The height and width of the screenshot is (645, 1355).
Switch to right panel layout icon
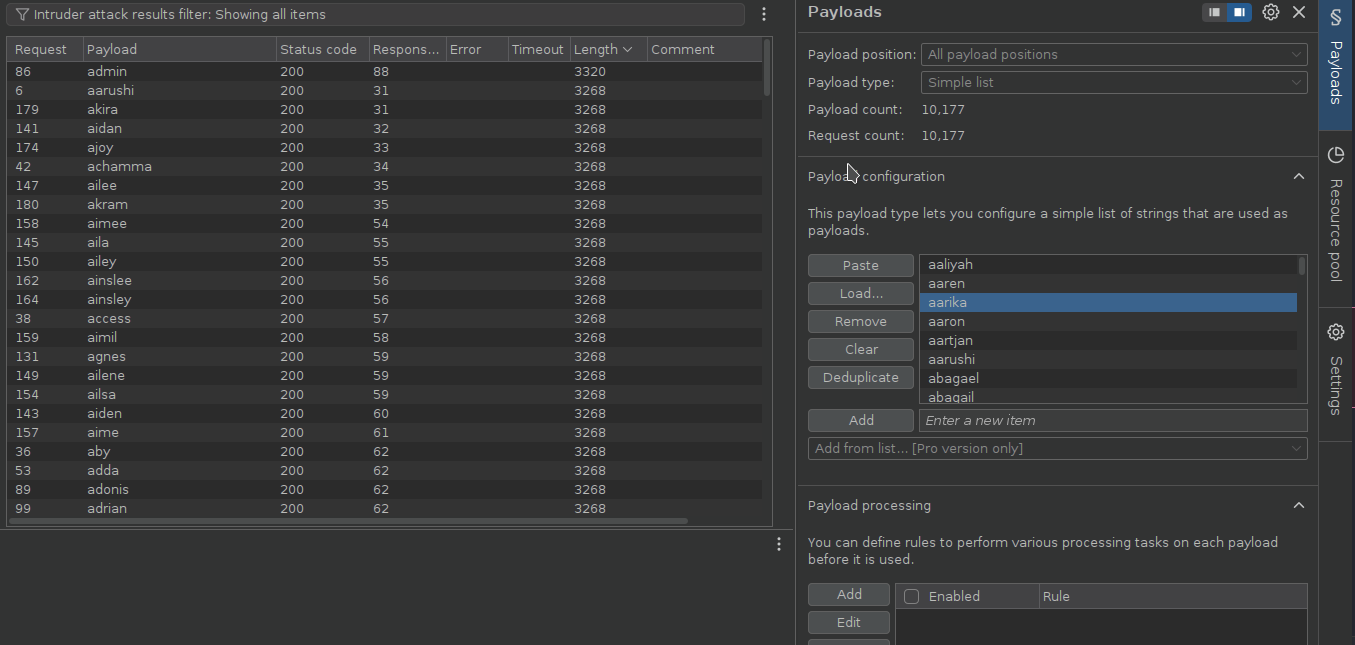pyautogui.click(x=1239, y=12)
